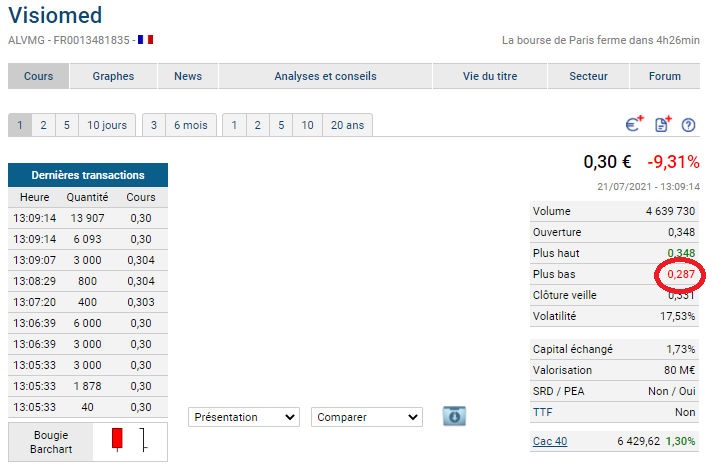727x466 pixels.
Task: Open the News tab
Action: [x=188, y=76]
